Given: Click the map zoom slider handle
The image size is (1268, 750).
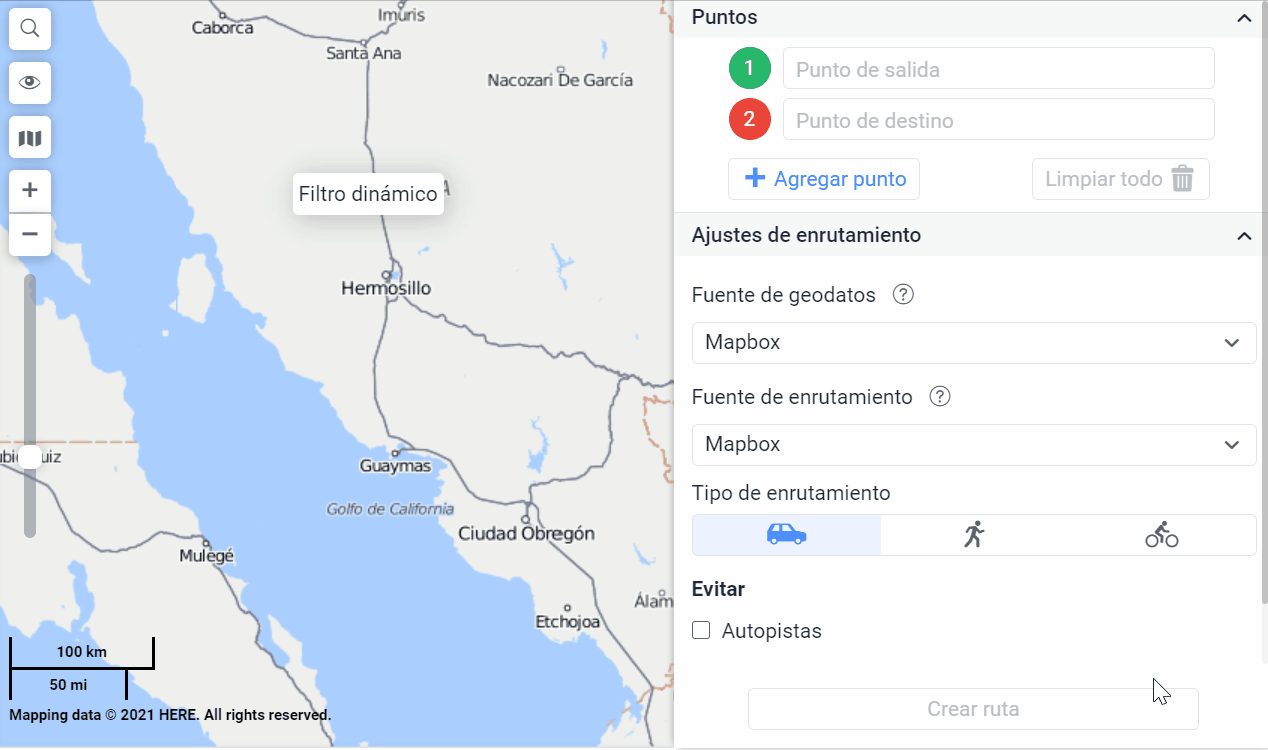Looking at the screenshot, I should pos(30,457).
